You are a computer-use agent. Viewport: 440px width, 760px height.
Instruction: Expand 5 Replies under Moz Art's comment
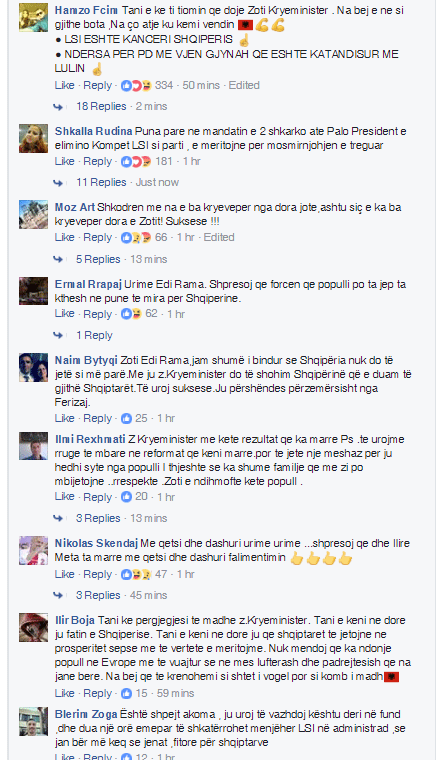tap(98, 259)
